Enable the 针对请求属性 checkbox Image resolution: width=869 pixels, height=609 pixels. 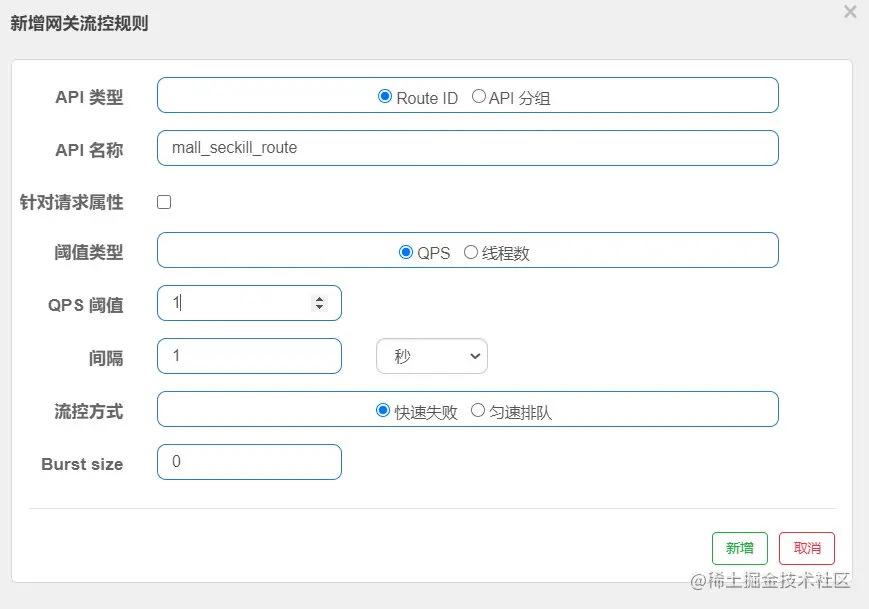(x=164, y=202)
